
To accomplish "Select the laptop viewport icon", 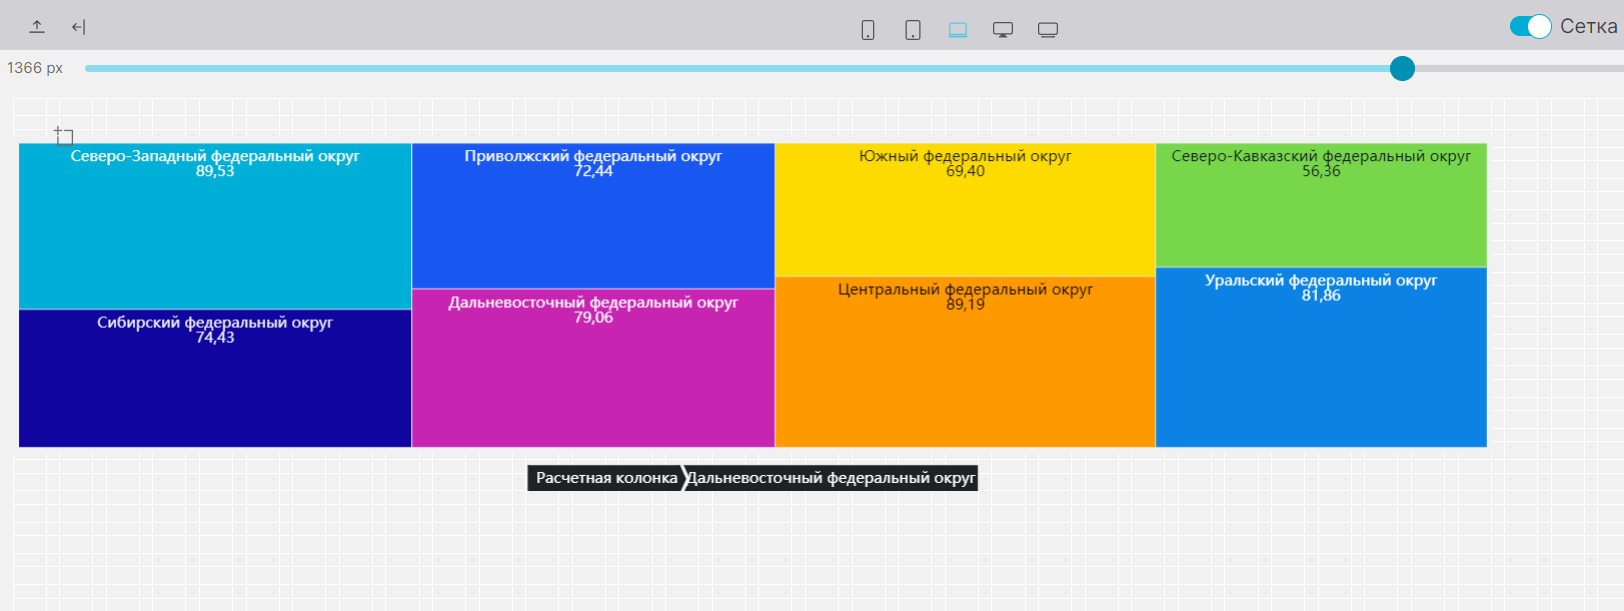I will [x=958, y=30].
